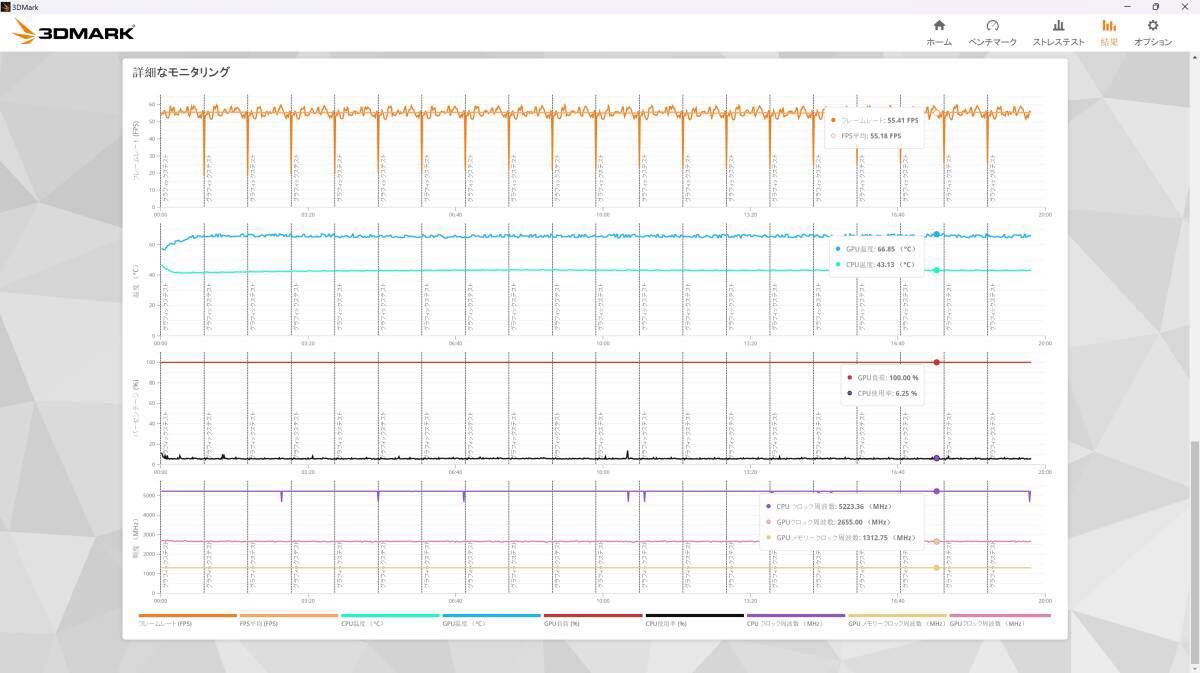Restore the window with the title bar button
Image resolution: width=1200 pixels, height=673 pixels.
(1156, 6)
